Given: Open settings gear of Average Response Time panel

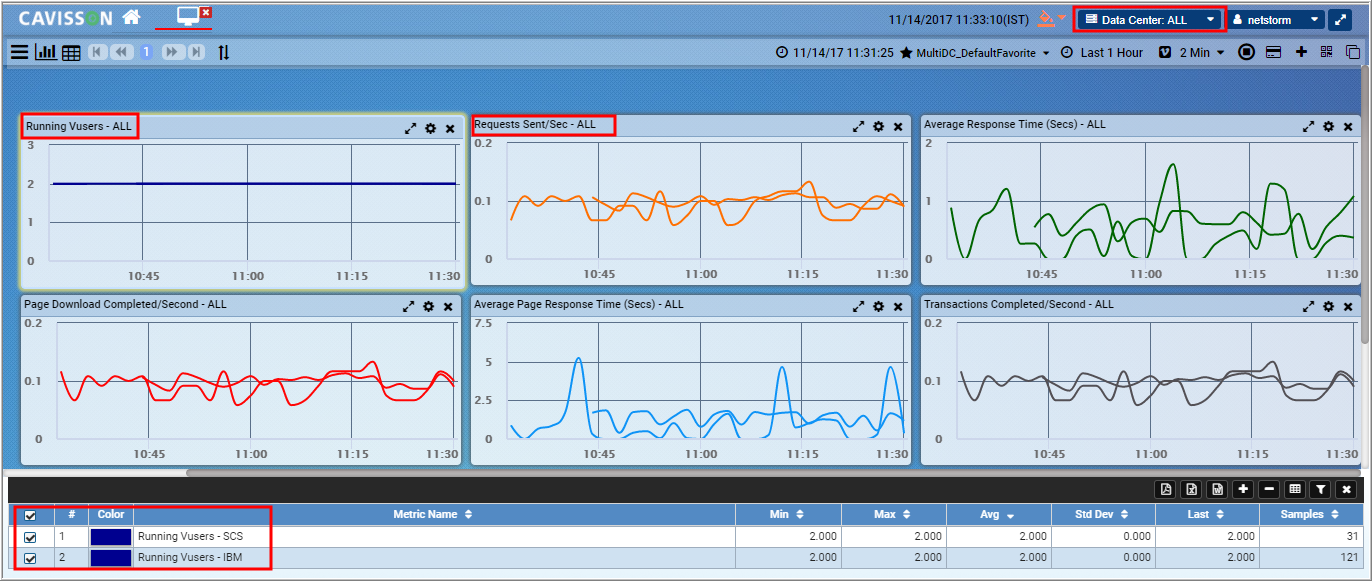Looking at the screenshot, I should (x=1329, y=127).
